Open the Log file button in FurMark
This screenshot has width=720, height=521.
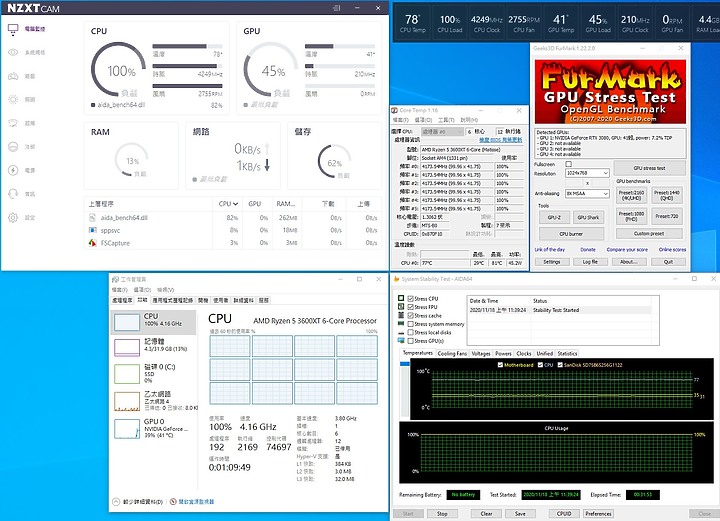[590, 262]
